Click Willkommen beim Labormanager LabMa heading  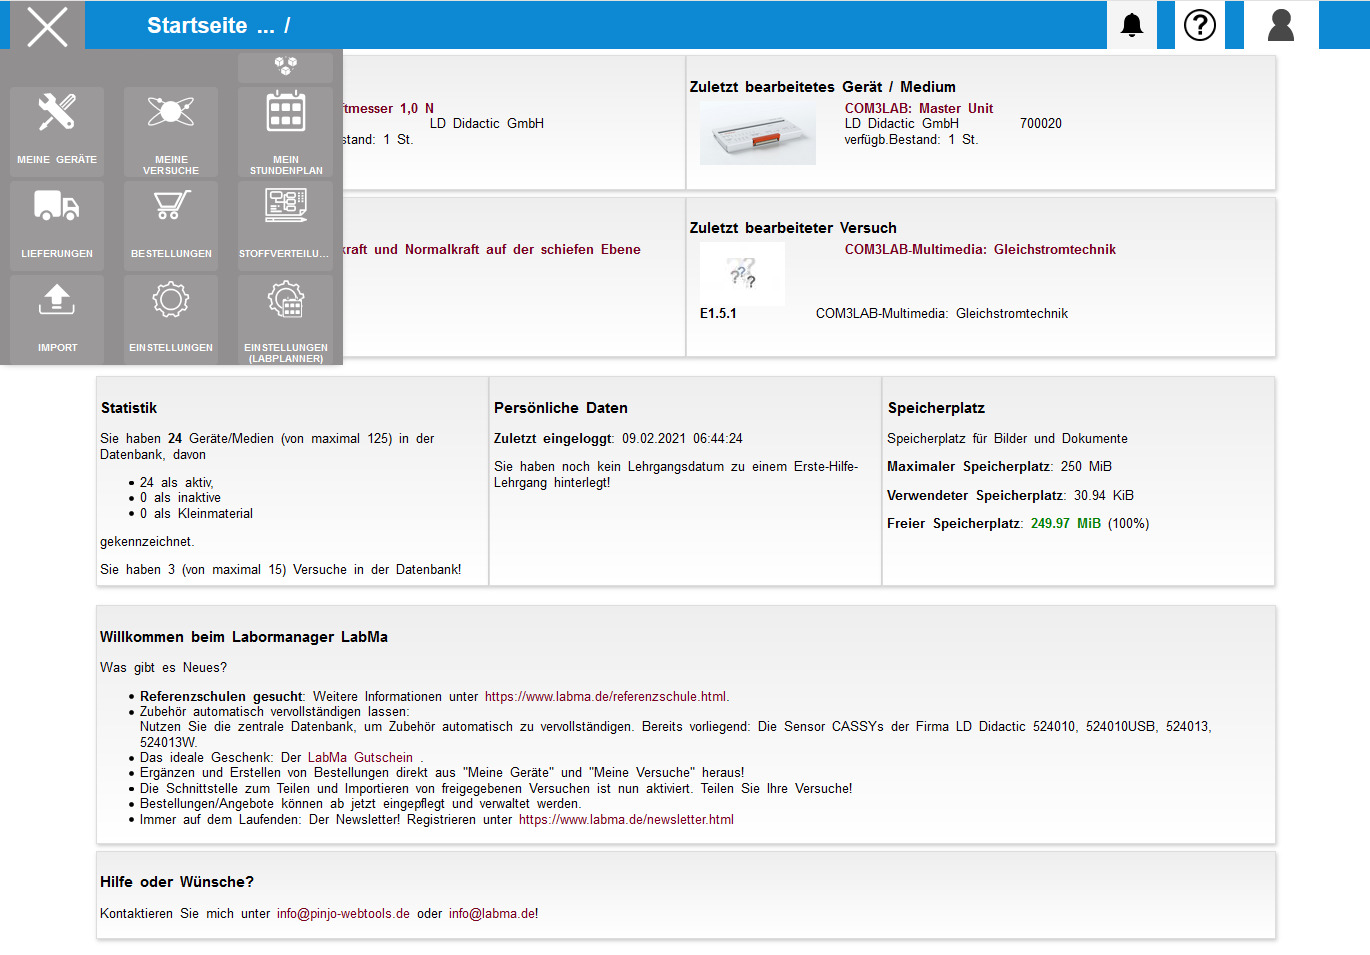244,637
